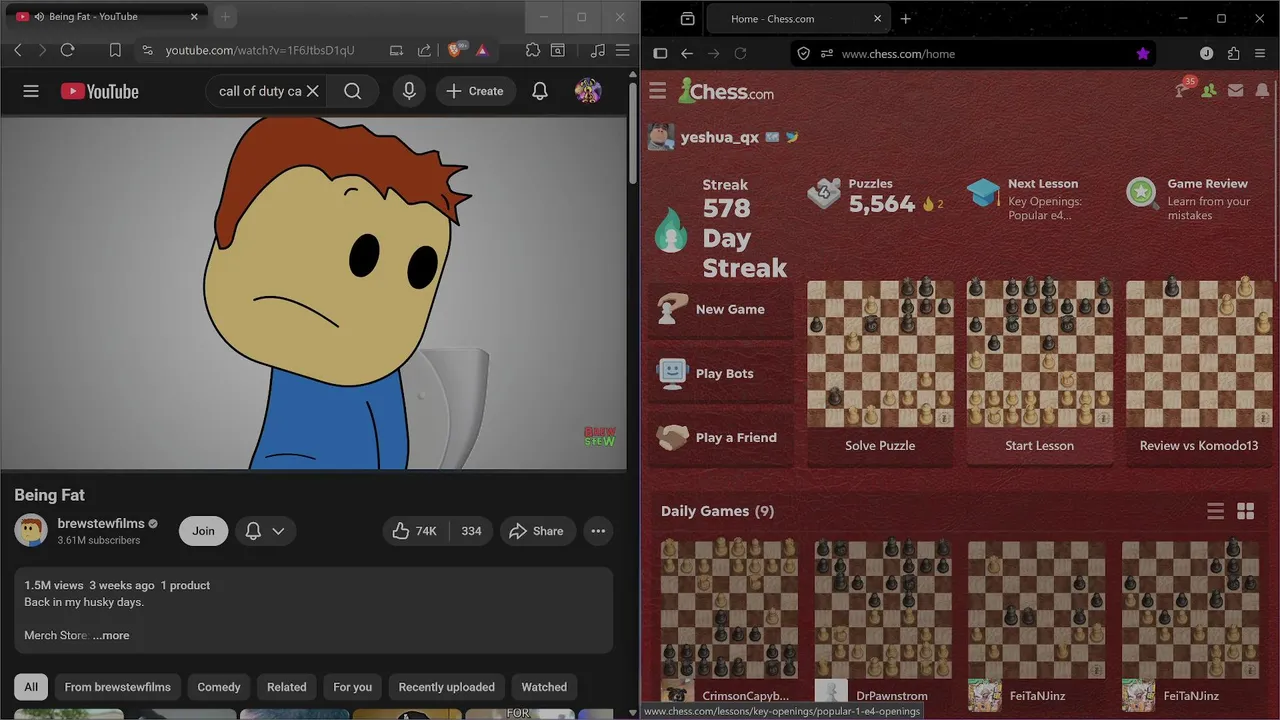The height and width of the screenshot is (720, 1280).
Task: Open yeshua_qx profile link
Action: click(720, 137)
